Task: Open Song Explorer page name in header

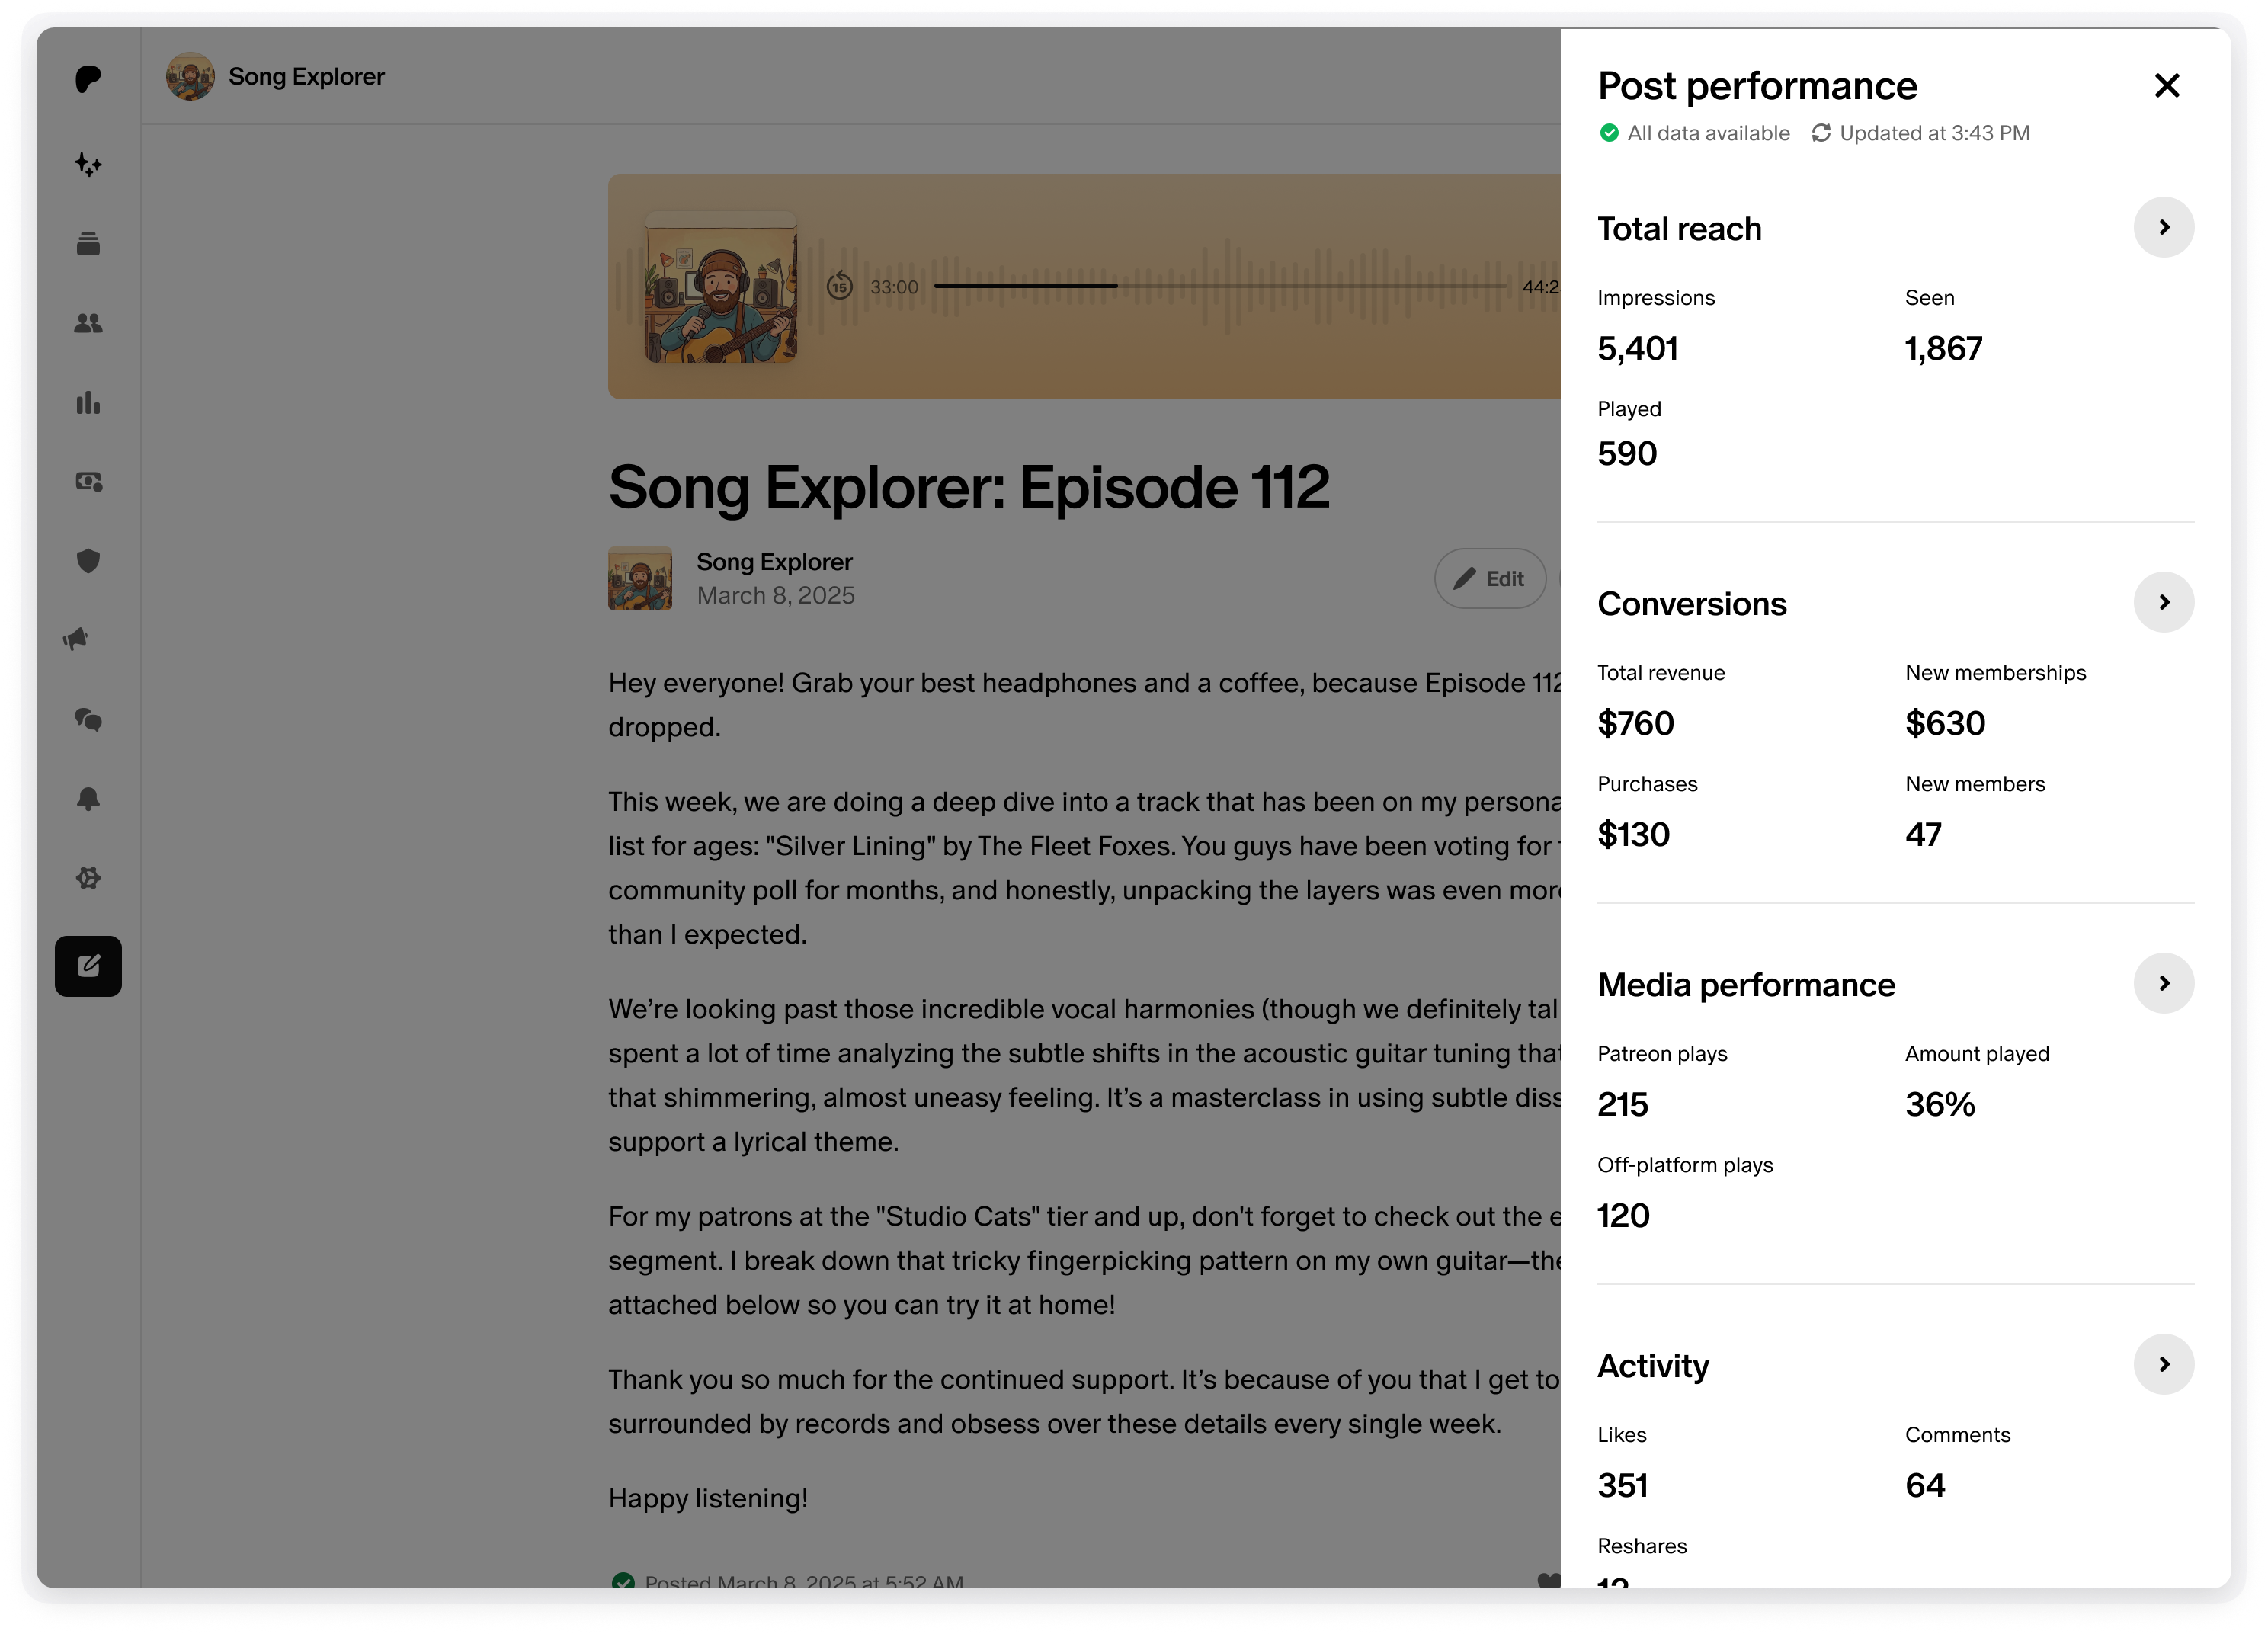Action: point(306,77)
